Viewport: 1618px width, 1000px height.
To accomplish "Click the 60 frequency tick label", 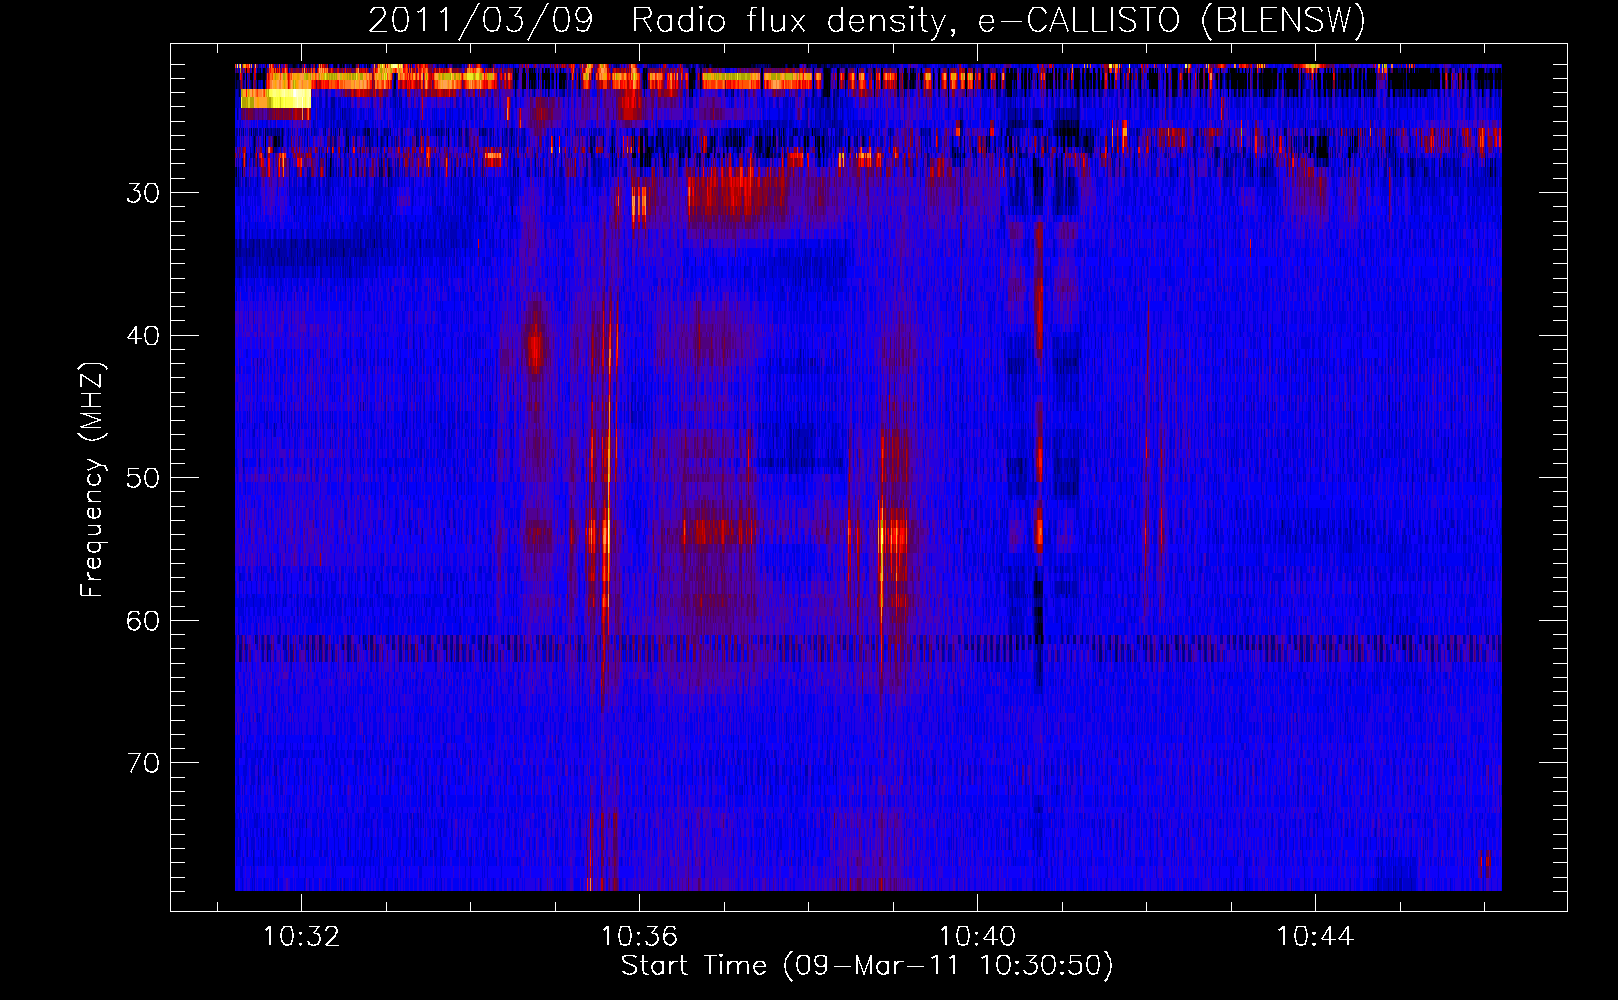I will click(x=143, y=621).
